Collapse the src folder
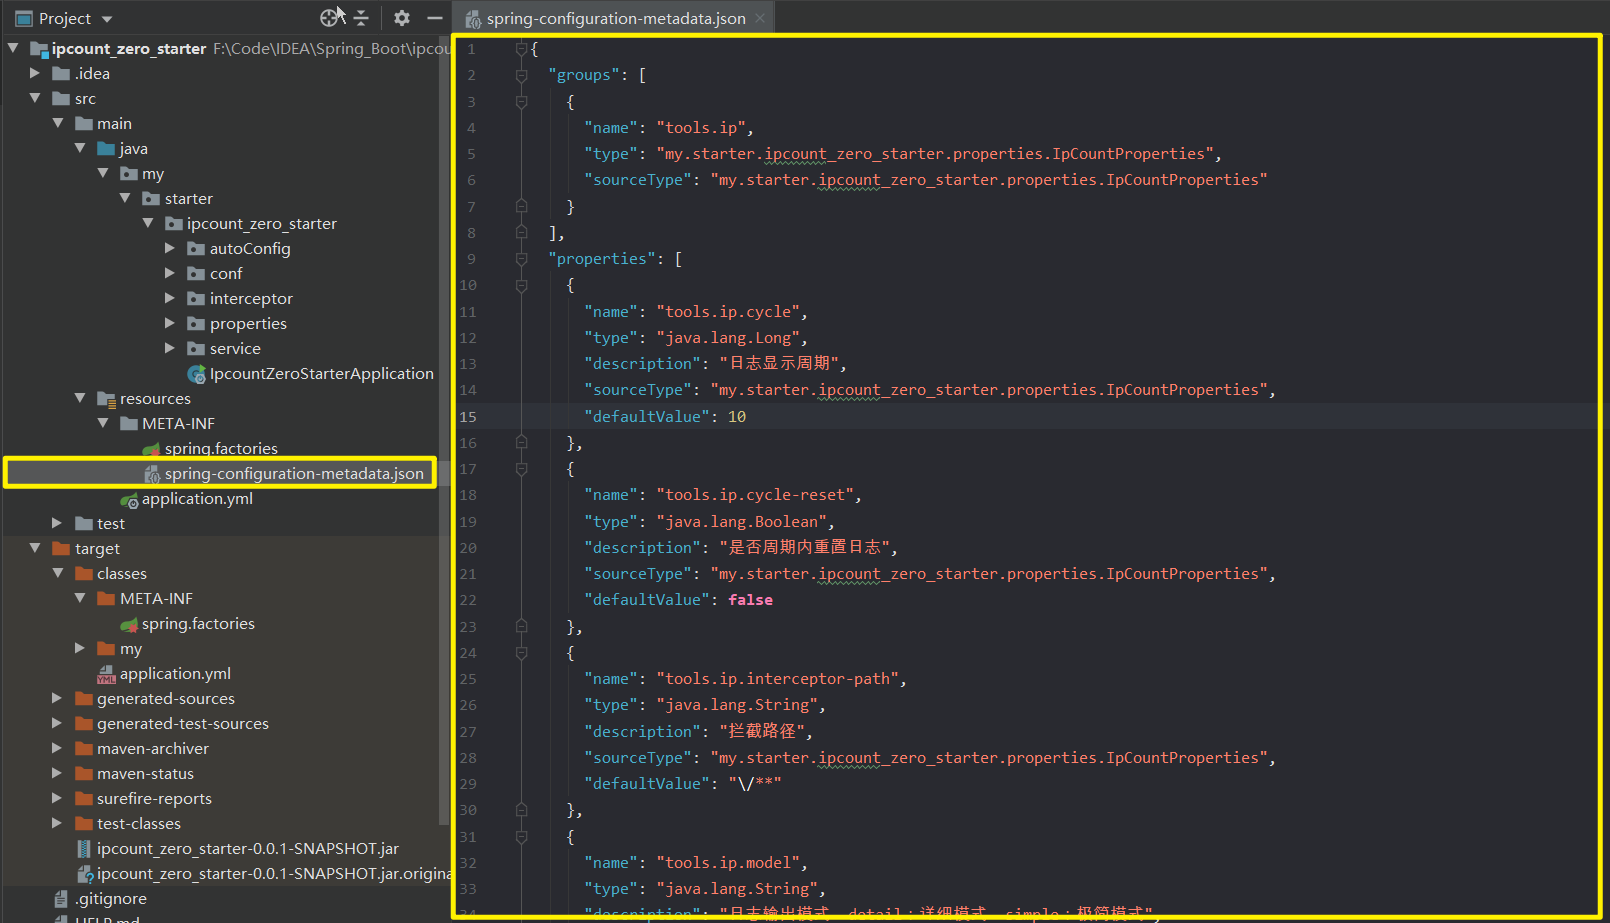The width and height of the screenshot is (1610, 923). [x=35, y=98]
